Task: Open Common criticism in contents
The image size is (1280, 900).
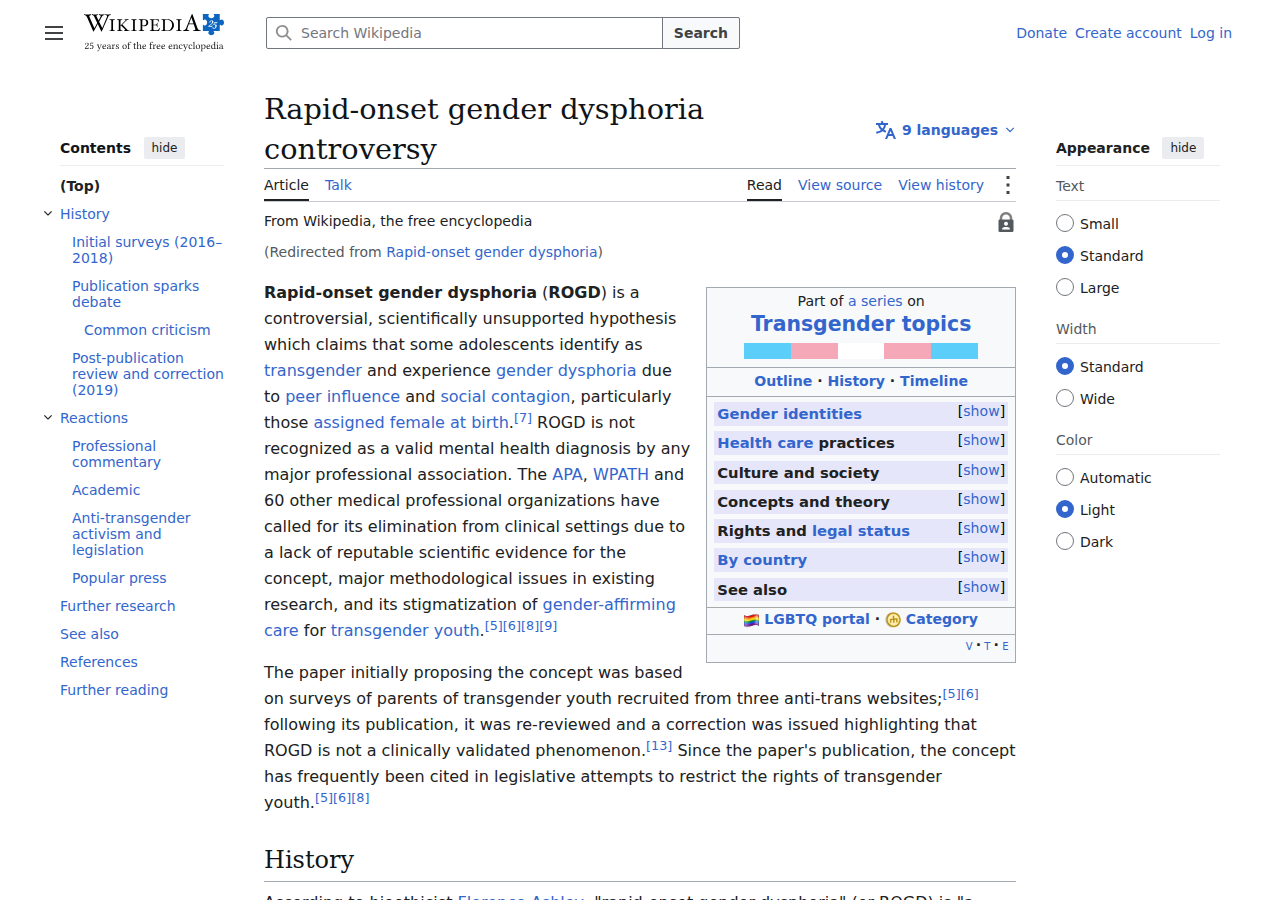Action: (x=147, y=330)
